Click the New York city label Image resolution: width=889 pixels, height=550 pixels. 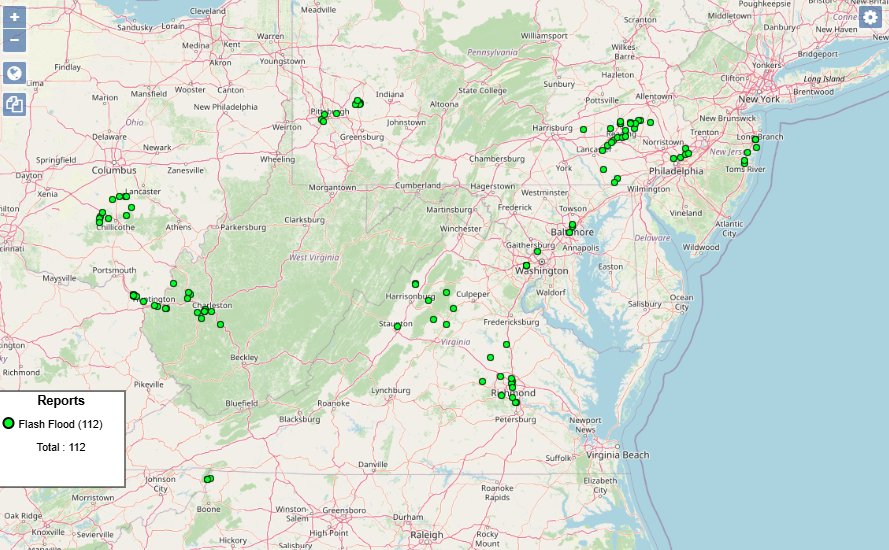click(758, 99)
